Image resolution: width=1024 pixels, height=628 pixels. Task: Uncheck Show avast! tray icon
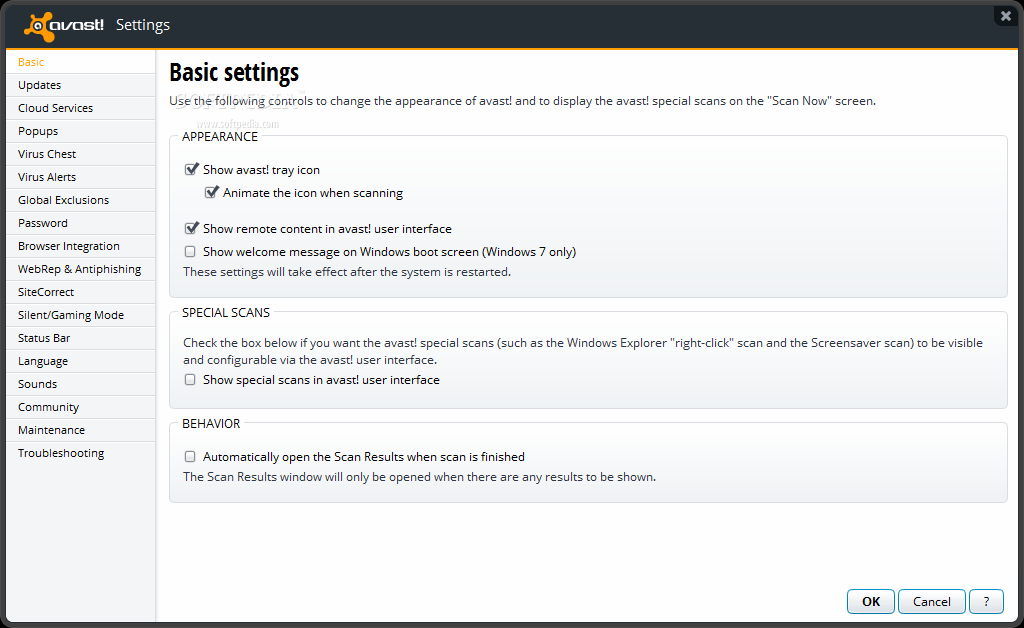191,170
